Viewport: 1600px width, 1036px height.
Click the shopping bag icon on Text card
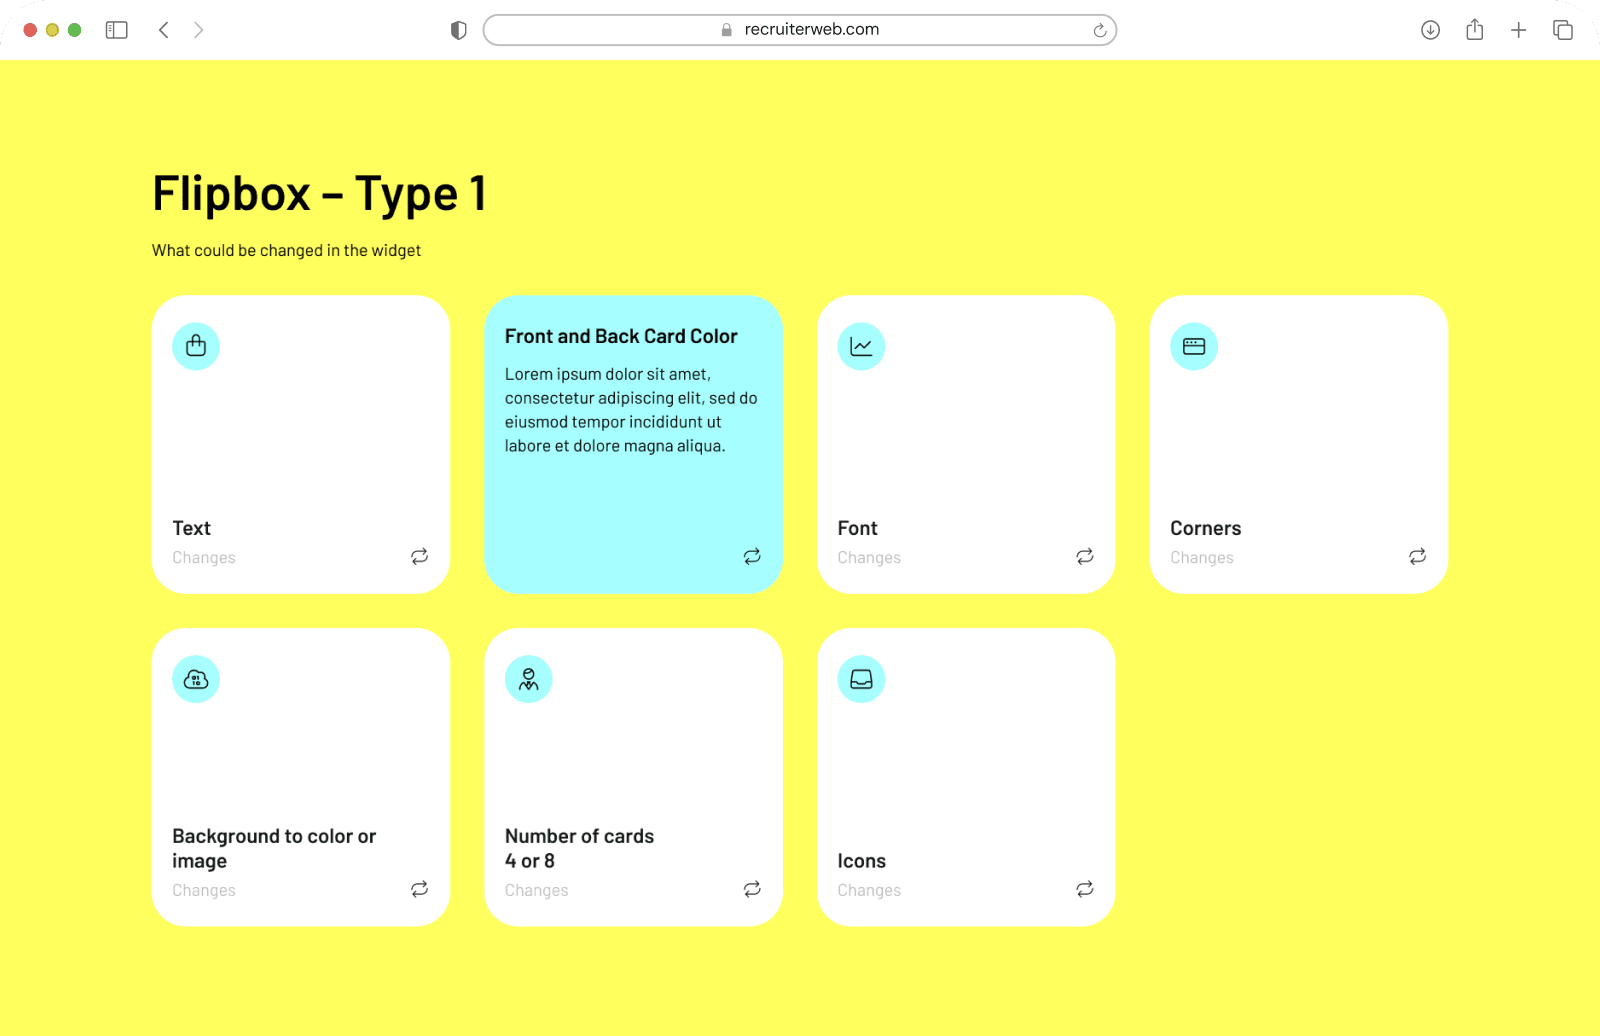click(x=196, y=346)
